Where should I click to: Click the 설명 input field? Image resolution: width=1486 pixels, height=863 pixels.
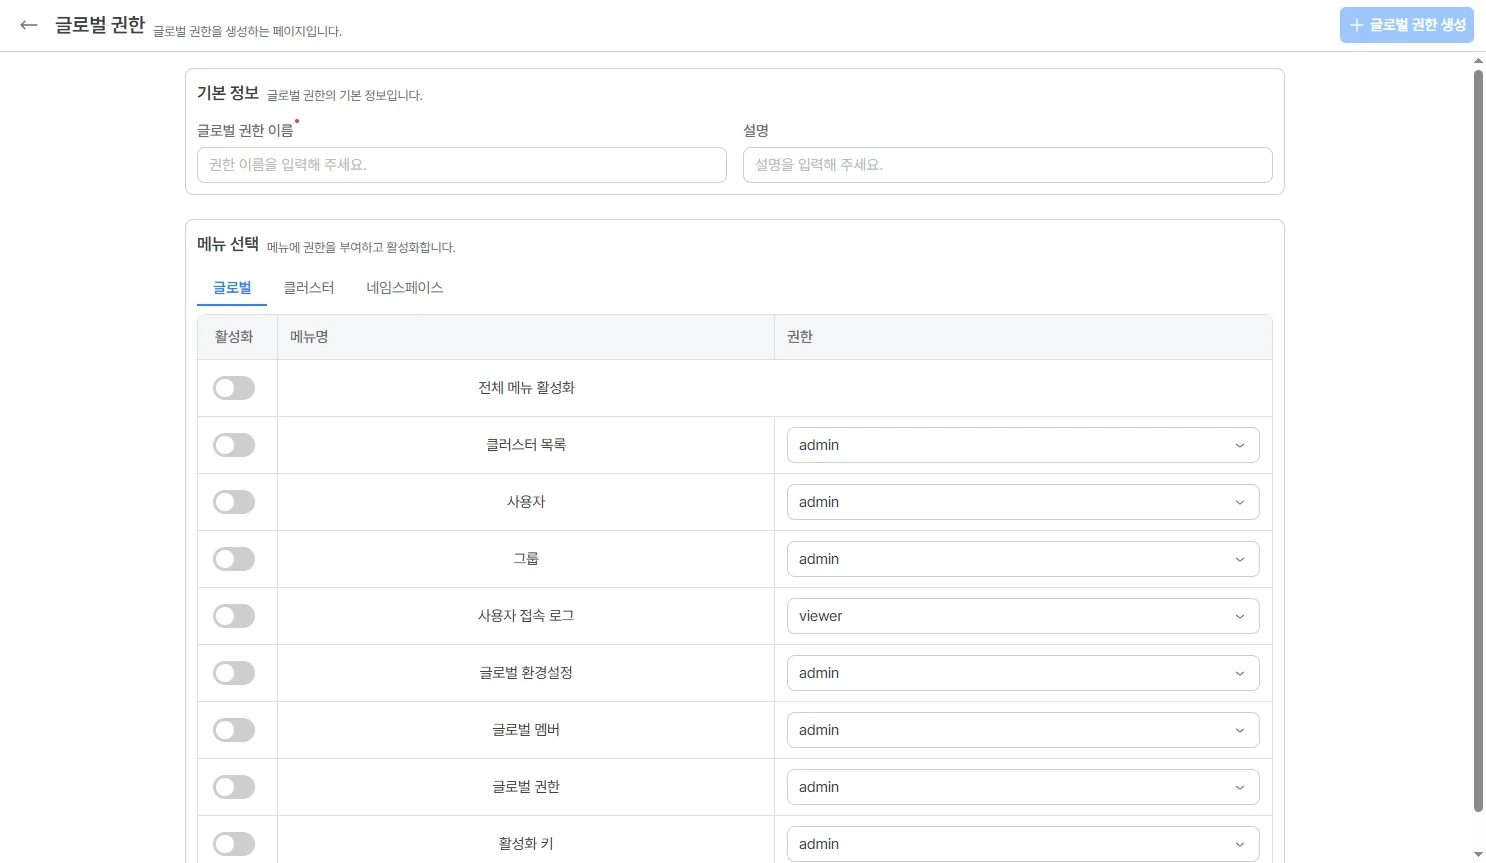[x=1008, y=165]
